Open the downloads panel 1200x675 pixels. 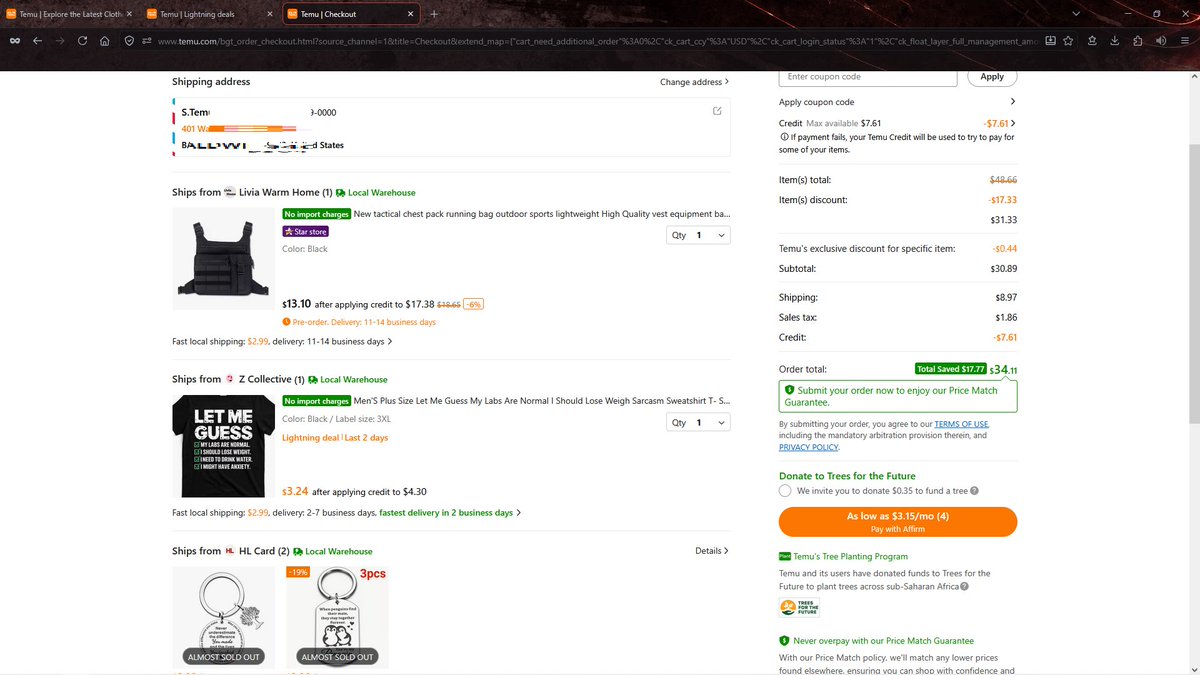tap(1115, 41)
